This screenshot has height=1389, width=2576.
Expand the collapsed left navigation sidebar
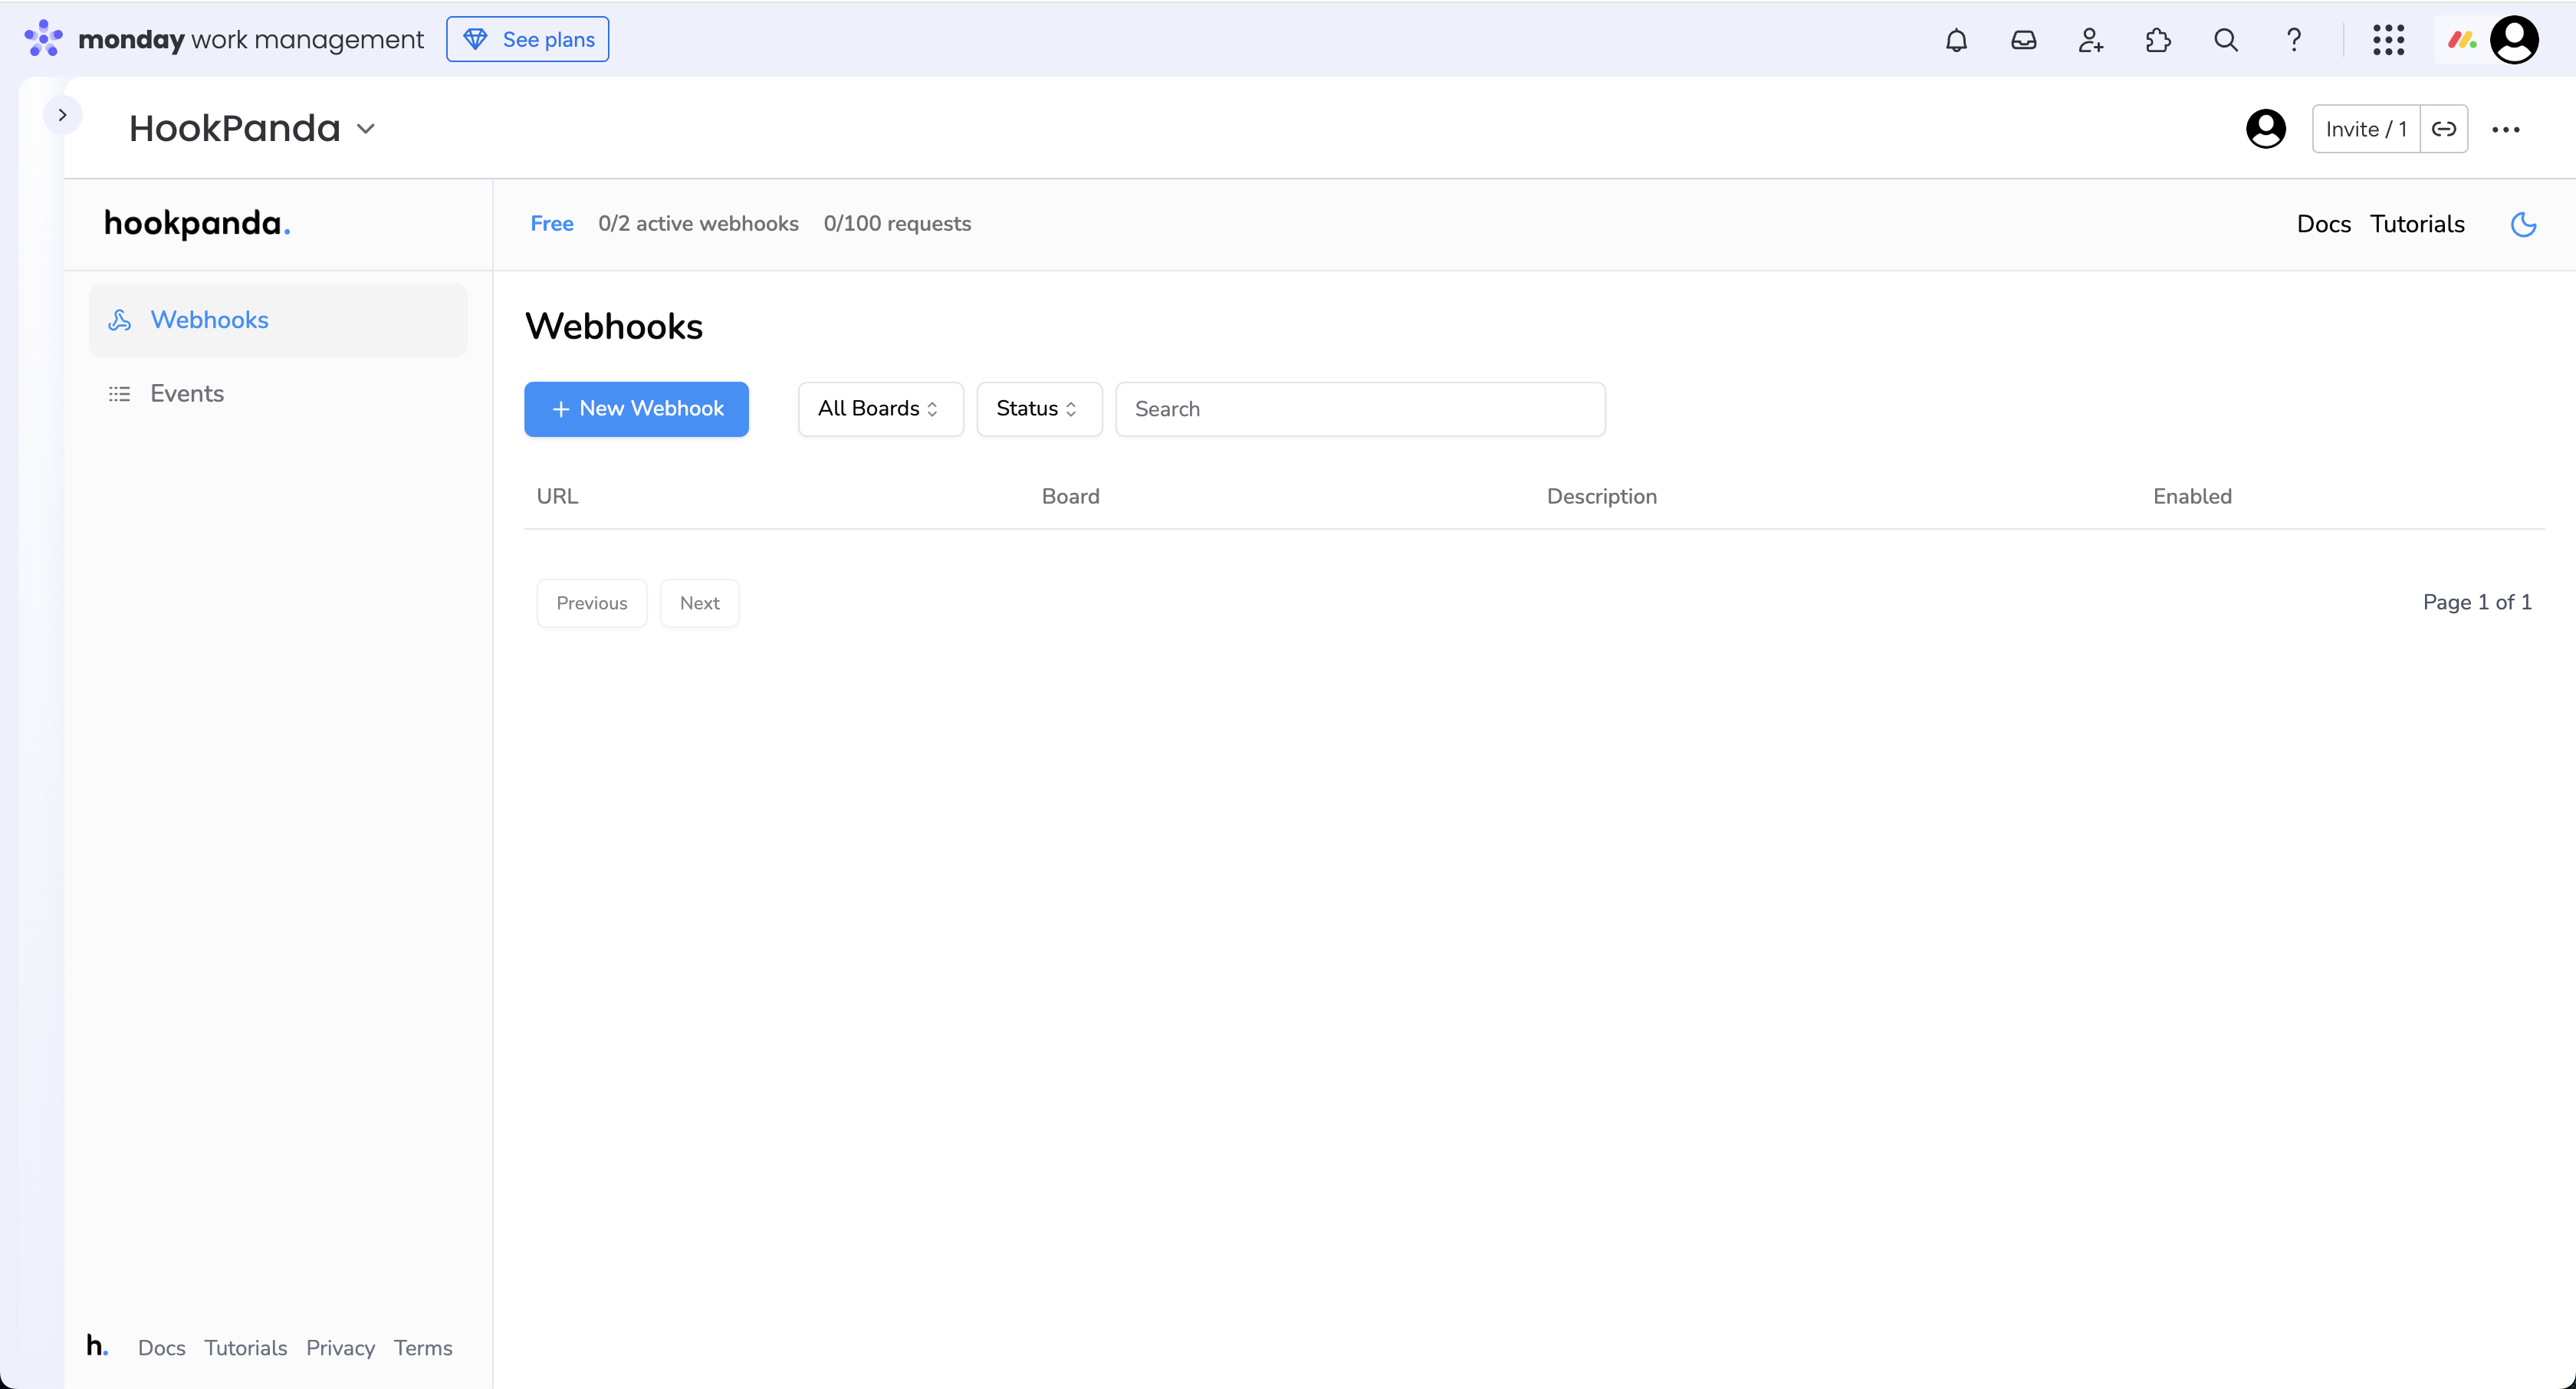point(62,115)
